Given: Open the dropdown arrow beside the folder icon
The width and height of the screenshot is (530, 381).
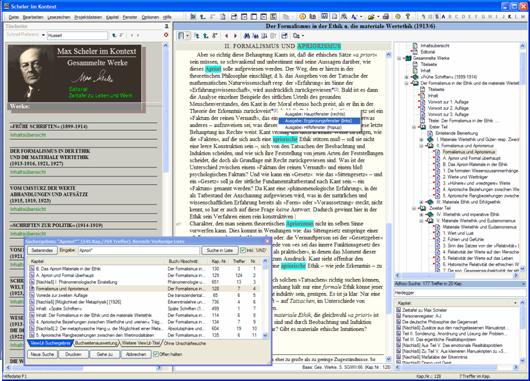Looking at the screenshot, I should point(378,17).
